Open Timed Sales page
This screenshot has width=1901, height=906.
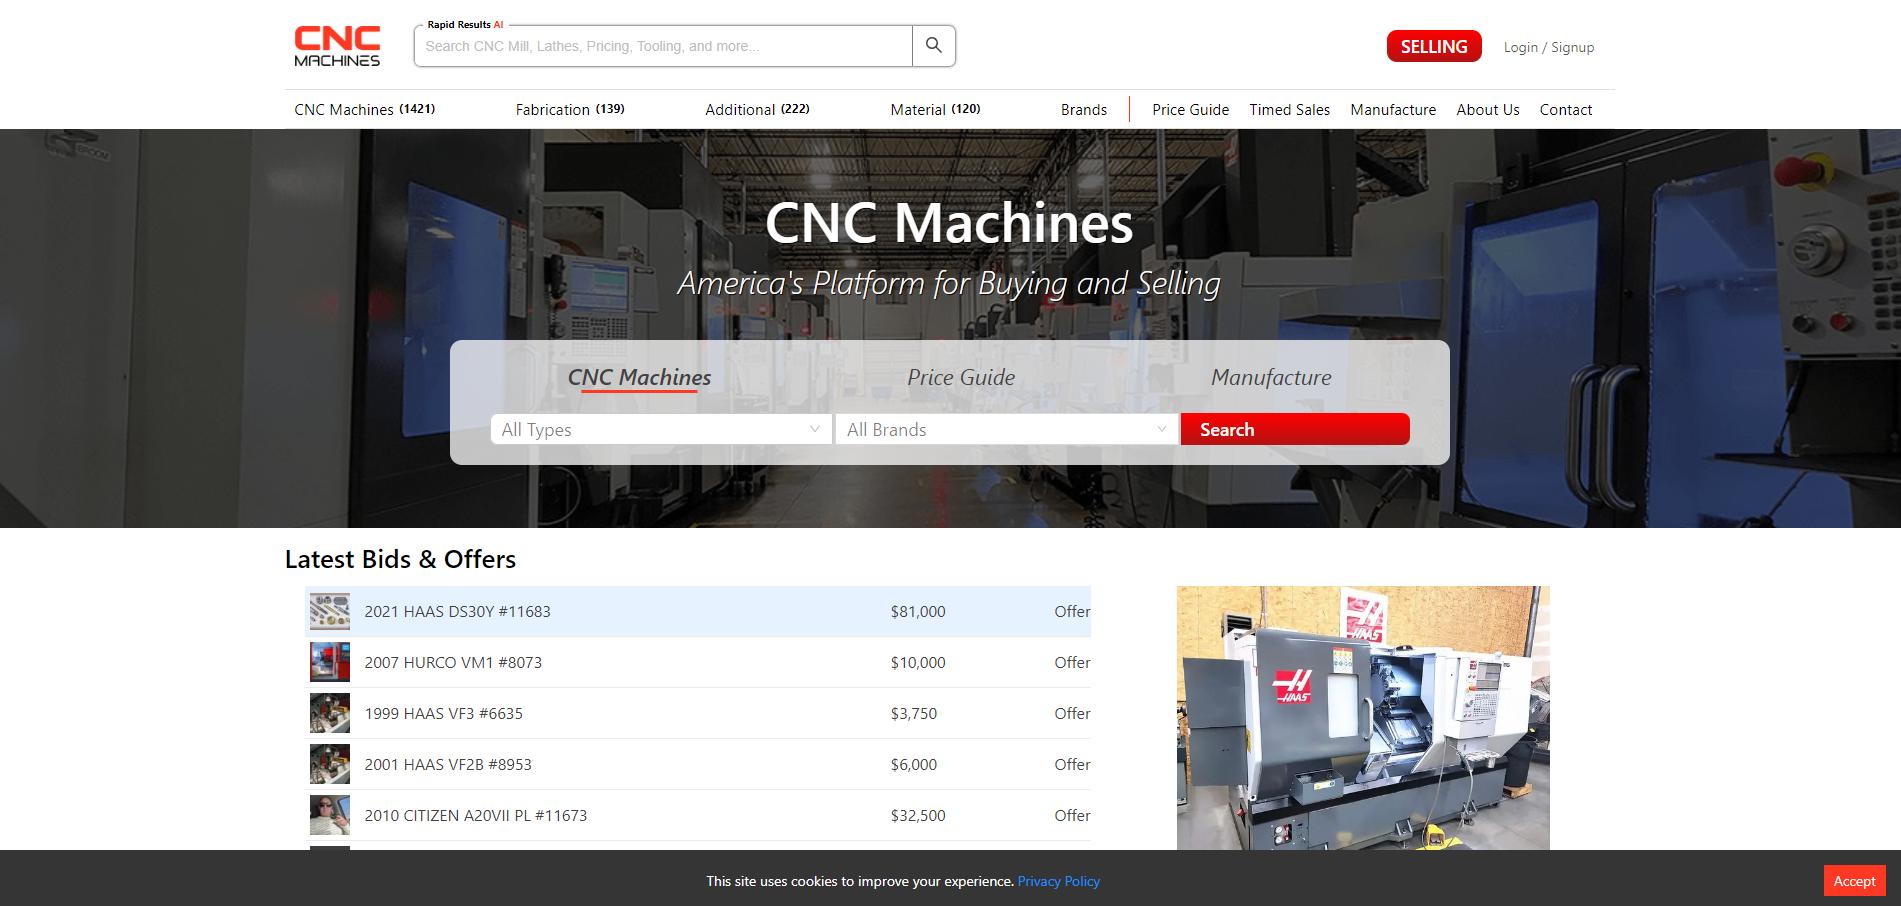pyautogui.click(x=1289, y=110)
